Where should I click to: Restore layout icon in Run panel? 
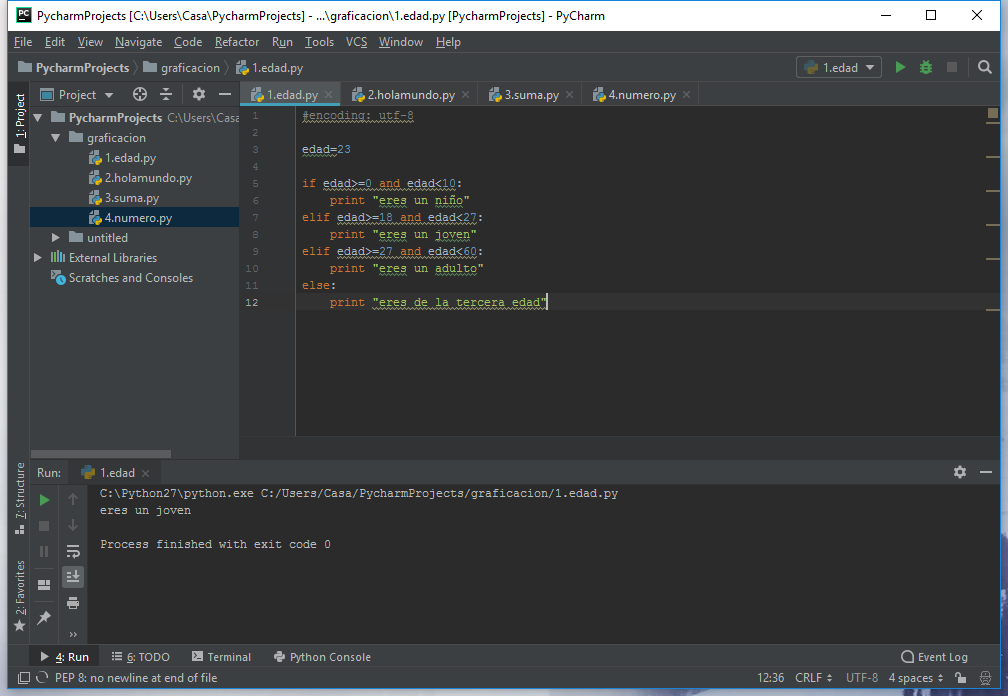click(44, 585)
